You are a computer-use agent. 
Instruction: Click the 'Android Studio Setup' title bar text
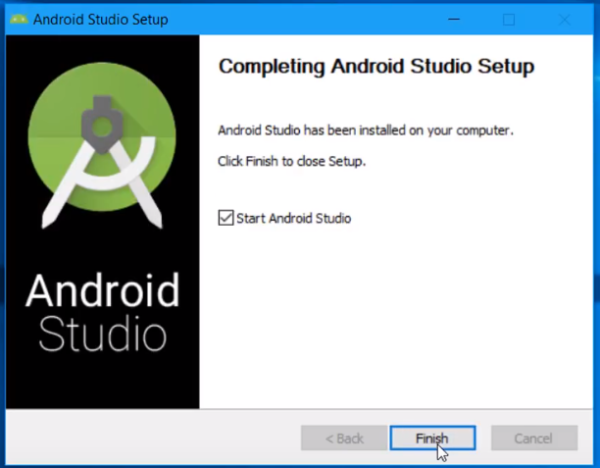101,19
